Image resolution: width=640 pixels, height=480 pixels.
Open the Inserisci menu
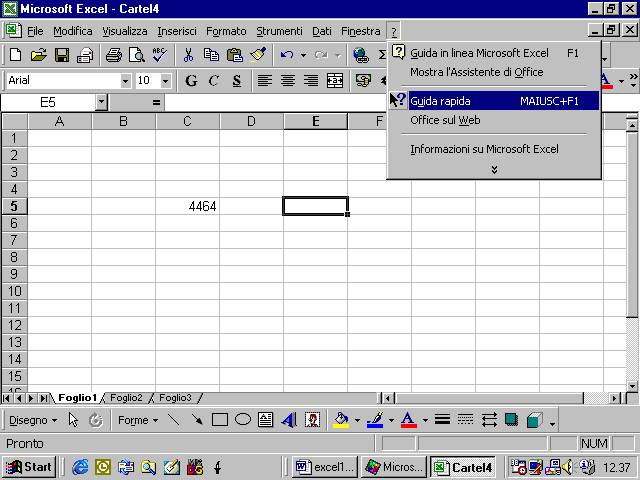pos(177,31)
